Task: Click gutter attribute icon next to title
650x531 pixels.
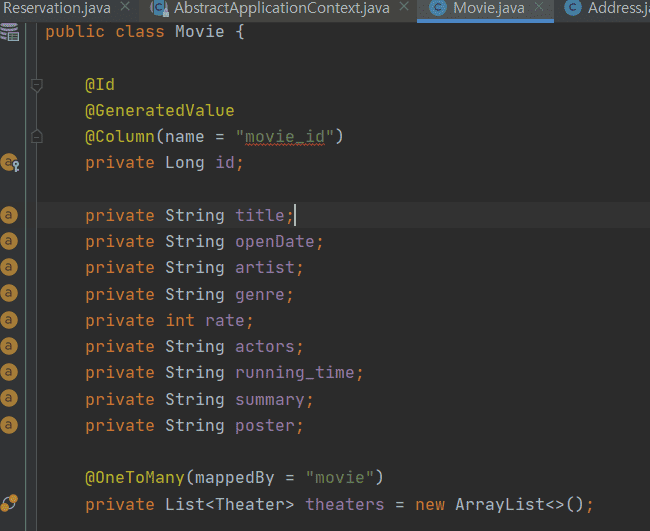Action: coord(9,215)
